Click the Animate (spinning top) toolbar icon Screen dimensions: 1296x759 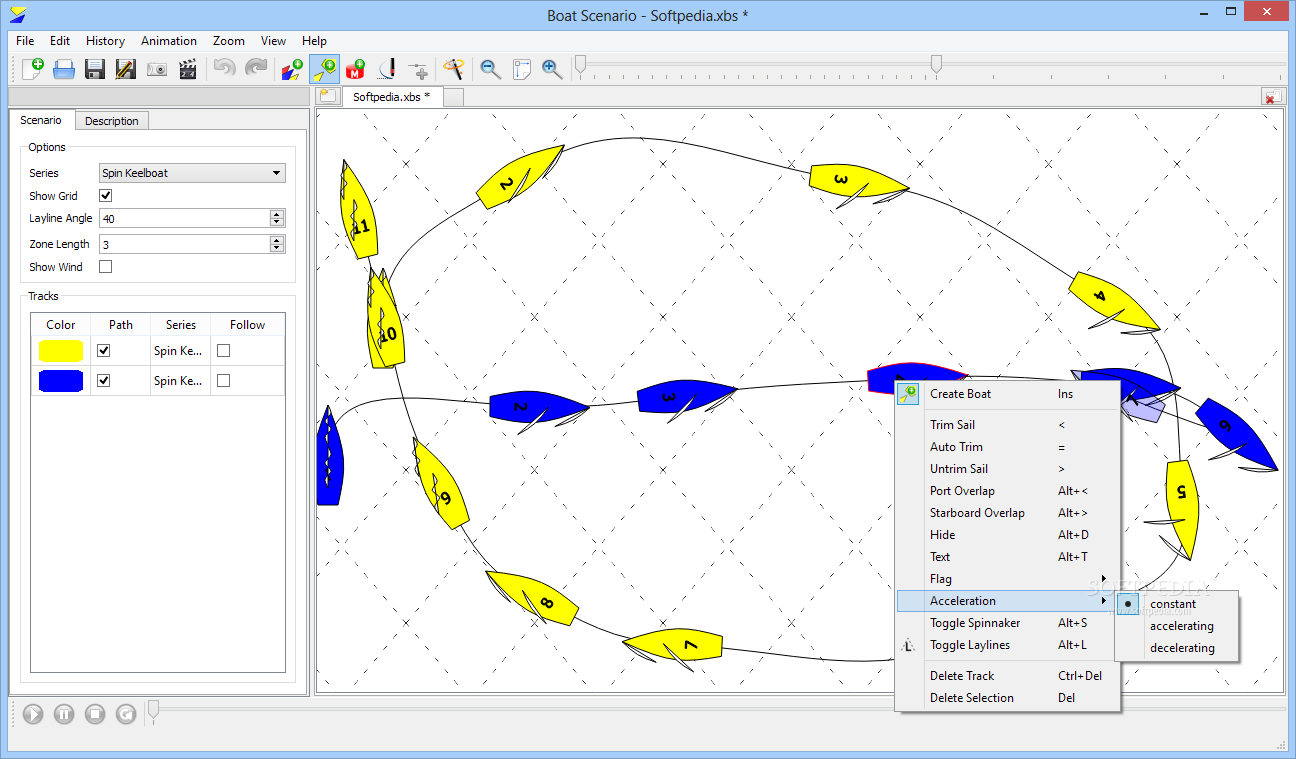click(454, 69)
